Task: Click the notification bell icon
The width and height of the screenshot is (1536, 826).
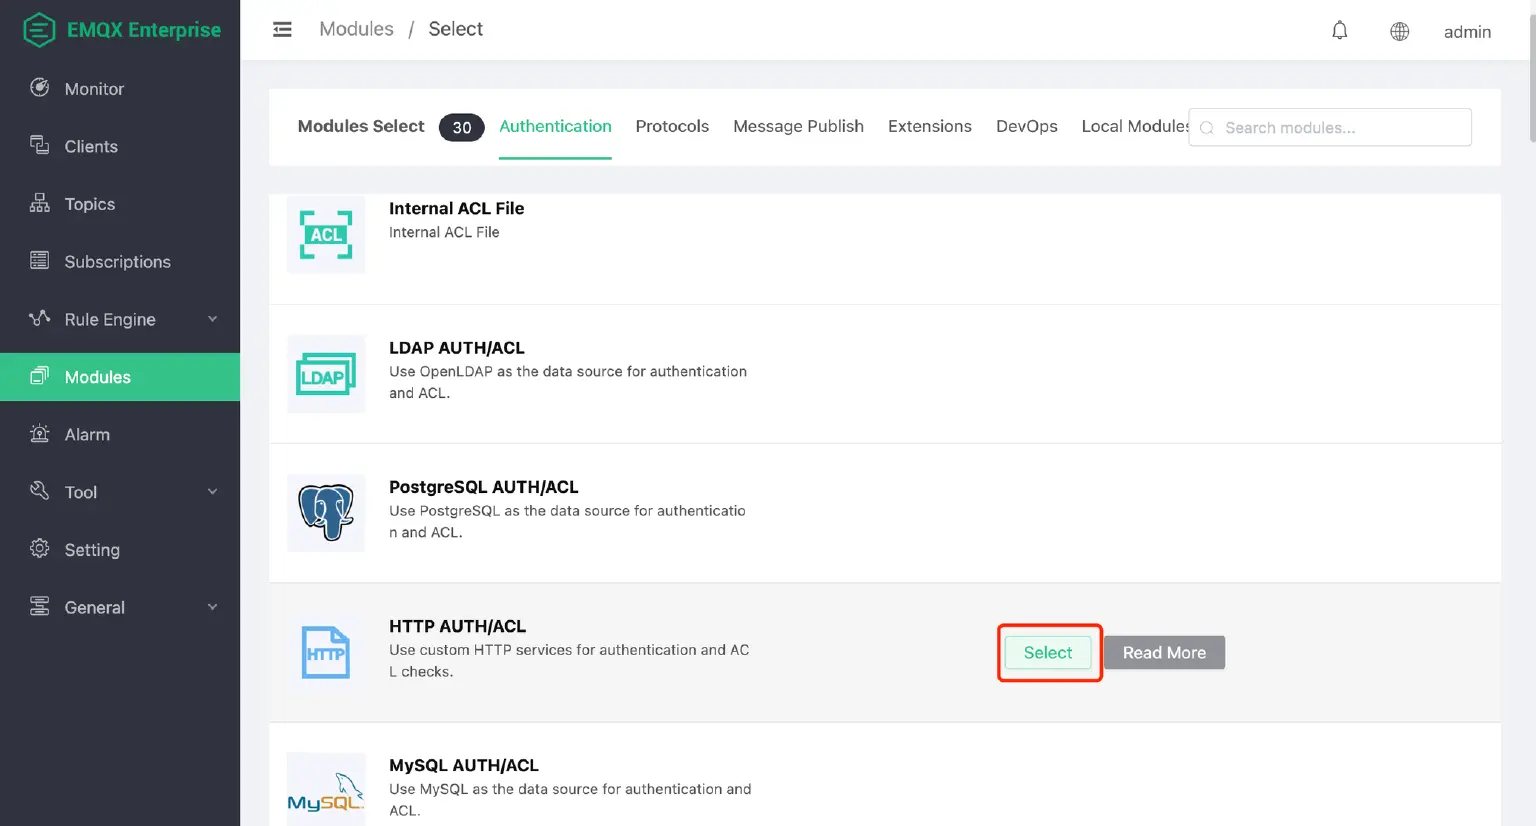Action: 1339,31
